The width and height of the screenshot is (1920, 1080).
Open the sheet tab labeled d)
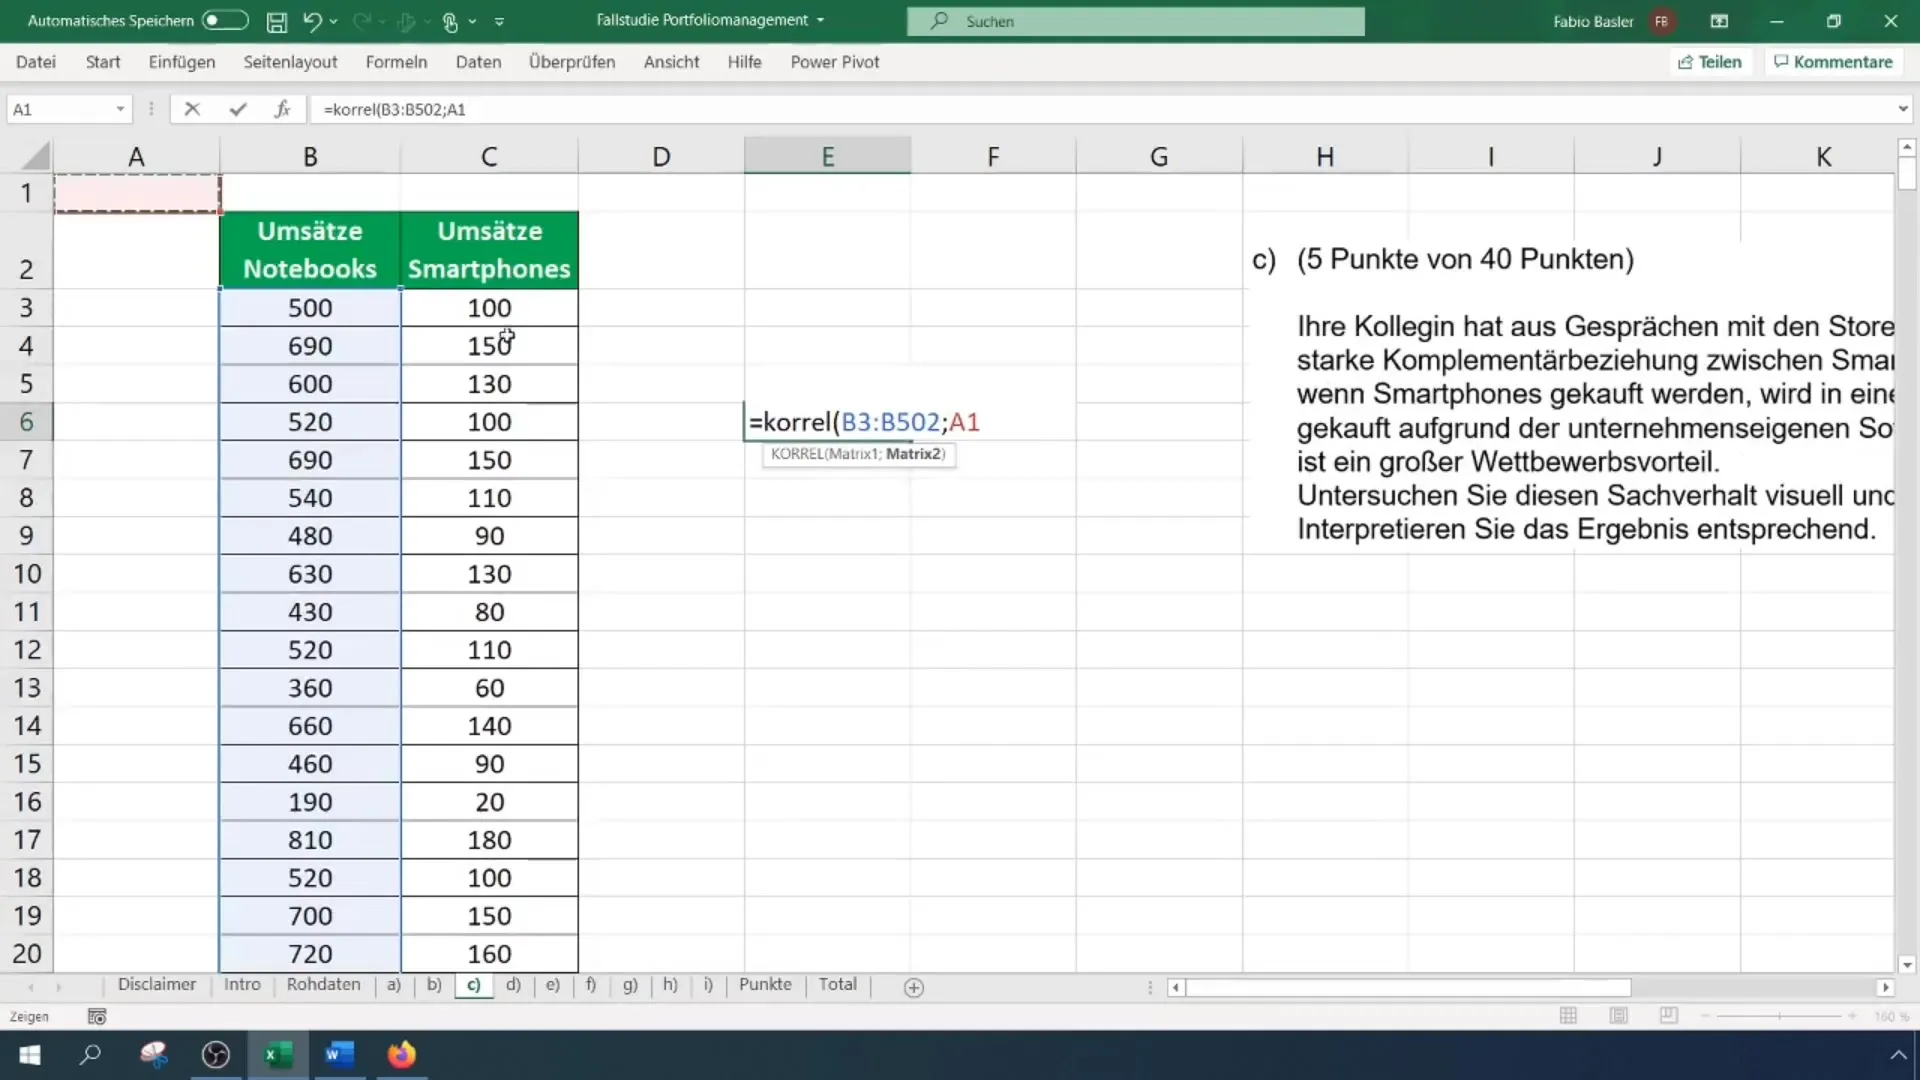pyautogui.click(x=513, y=985)
